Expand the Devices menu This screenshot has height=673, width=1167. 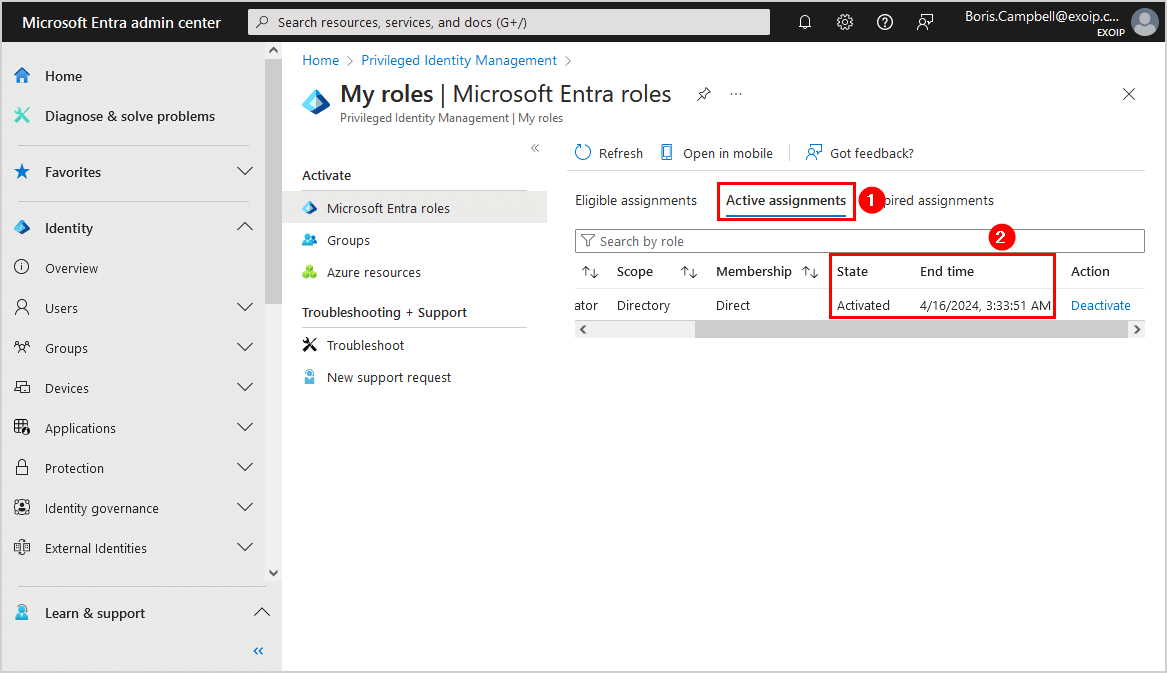pos(245,388)
